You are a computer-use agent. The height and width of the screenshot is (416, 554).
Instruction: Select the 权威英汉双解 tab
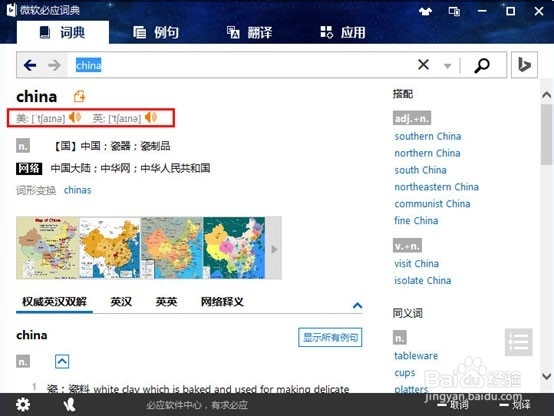click(54, 302)
